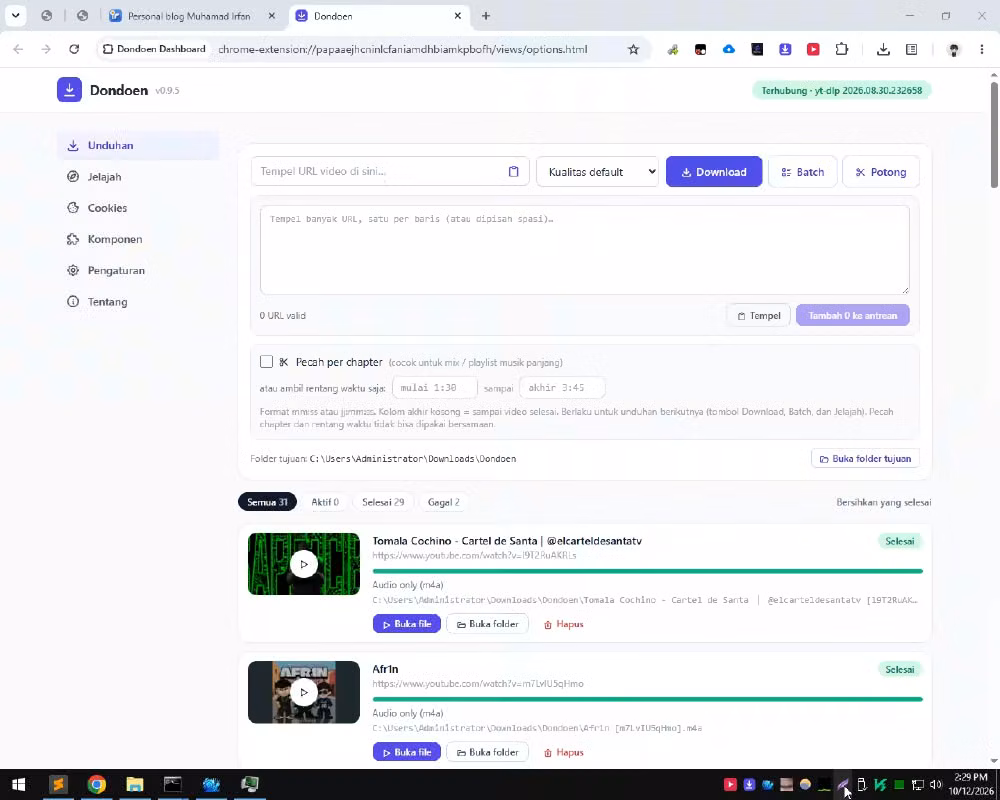
Task: Click Buka file for Afr1n
Action: pyautogui.click(x=407, y=752)
